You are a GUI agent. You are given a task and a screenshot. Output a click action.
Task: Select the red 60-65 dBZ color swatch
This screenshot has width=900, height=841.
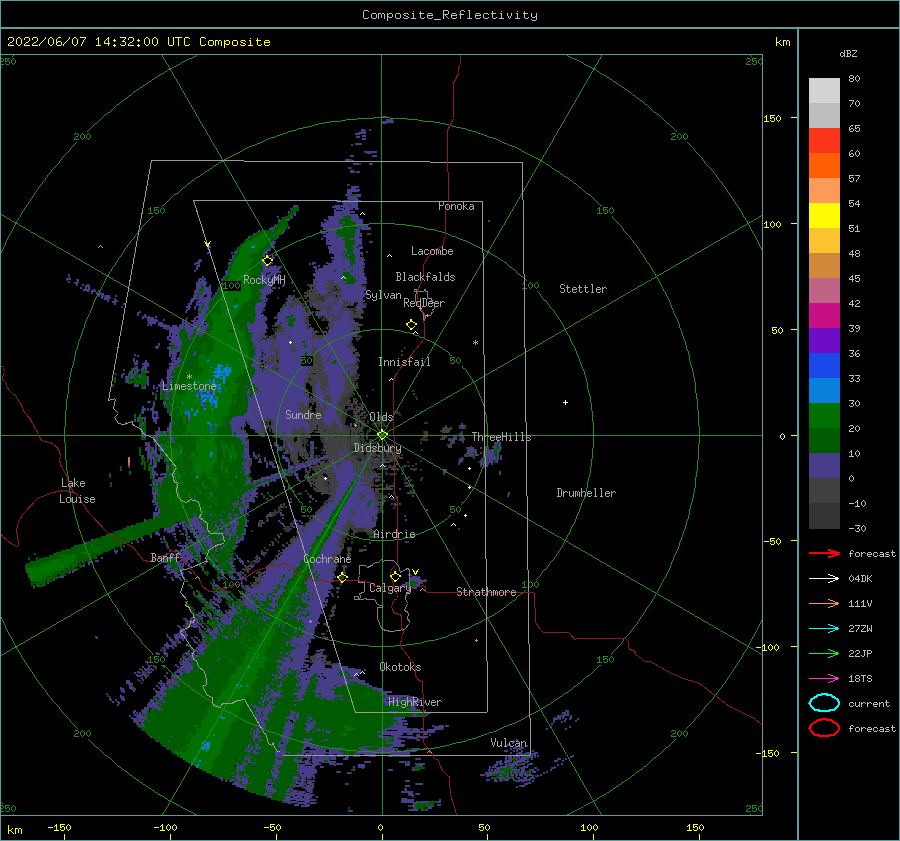click(x=824, y=140)
